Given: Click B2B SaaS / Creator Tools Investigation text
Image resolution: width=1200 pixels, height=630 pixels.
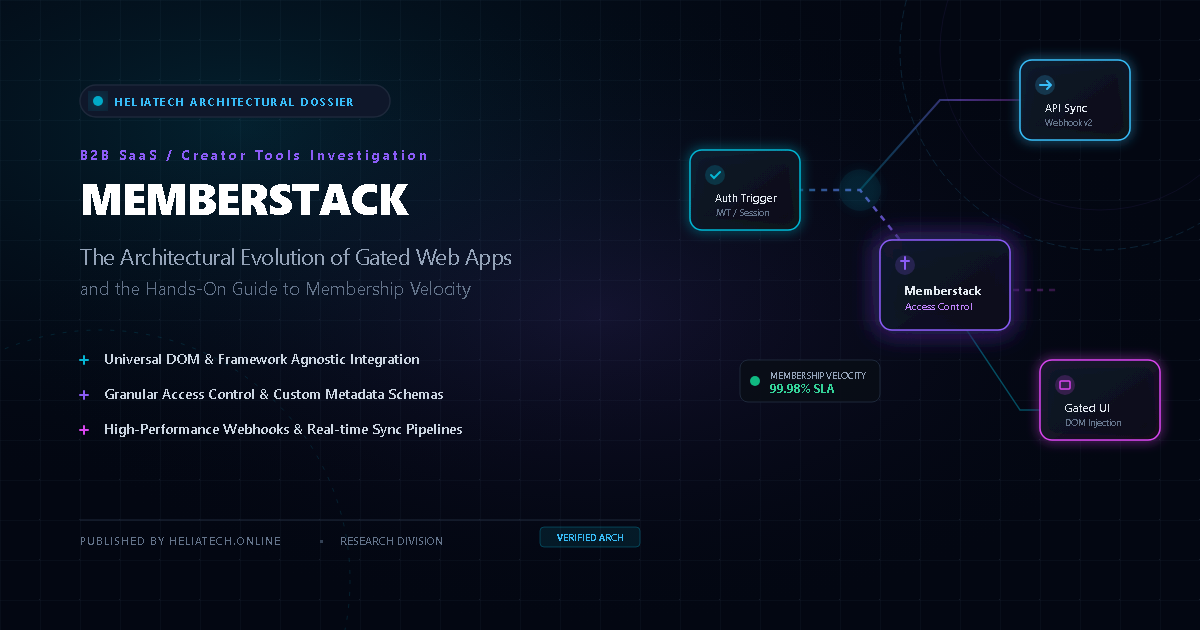Looking at the screenshot, I should click(x=254, y=155).
